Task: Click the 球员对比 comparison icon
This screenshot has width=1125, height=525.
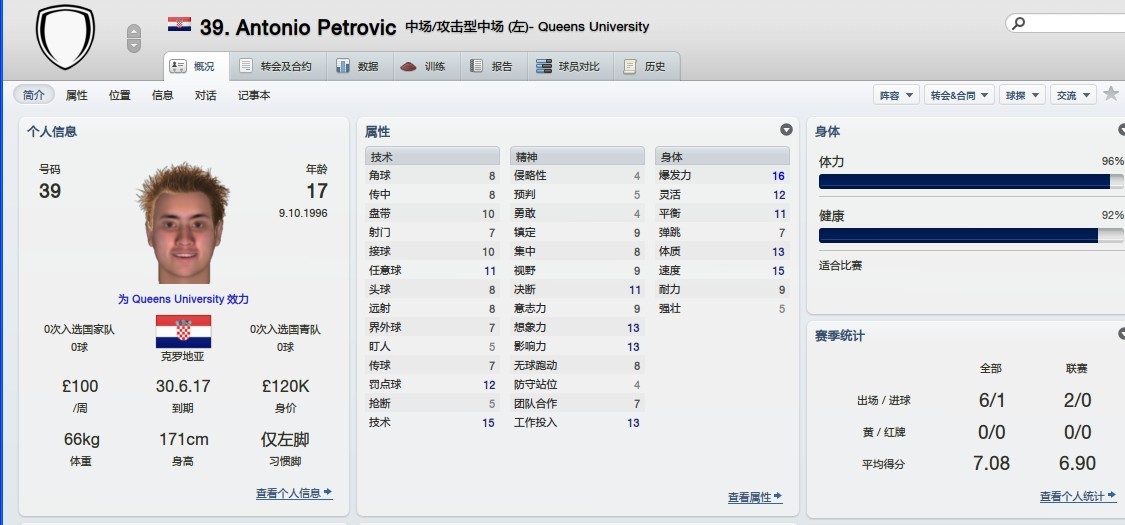Action: click(x=544, y=67)
